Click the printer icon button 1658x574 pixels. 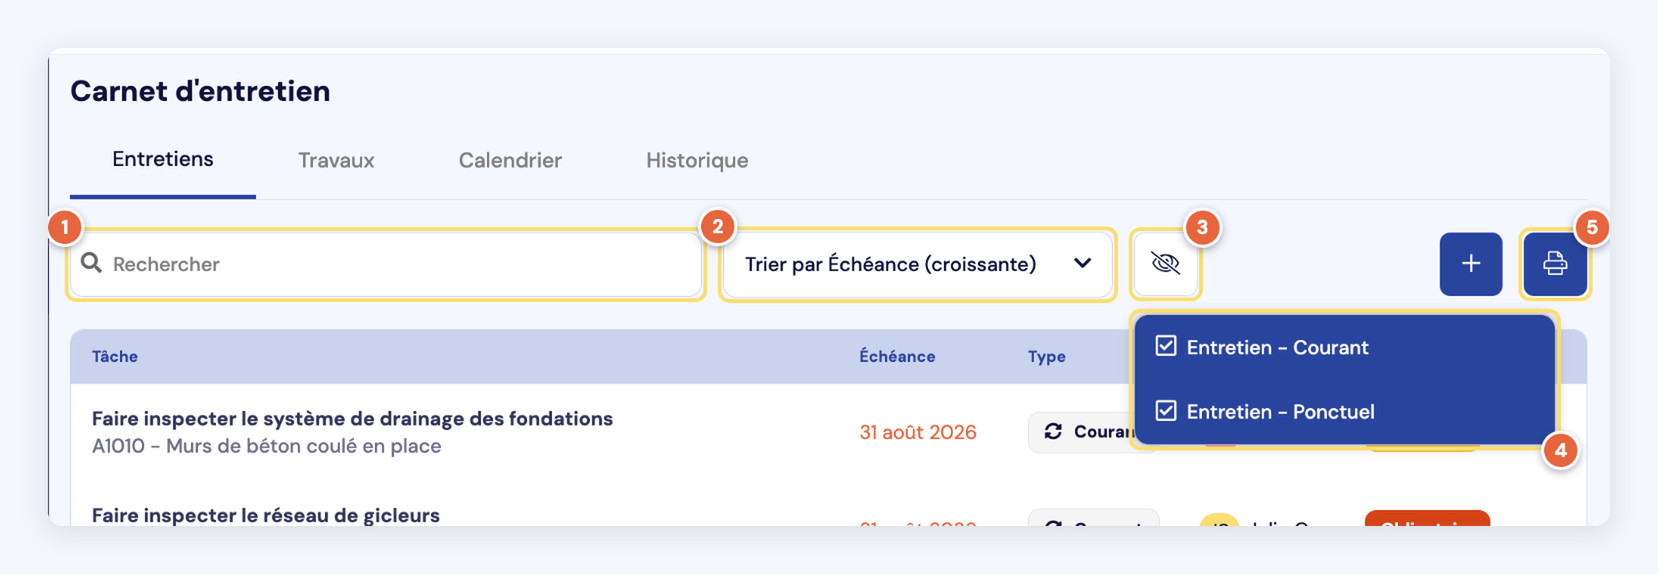[1554, 264]
